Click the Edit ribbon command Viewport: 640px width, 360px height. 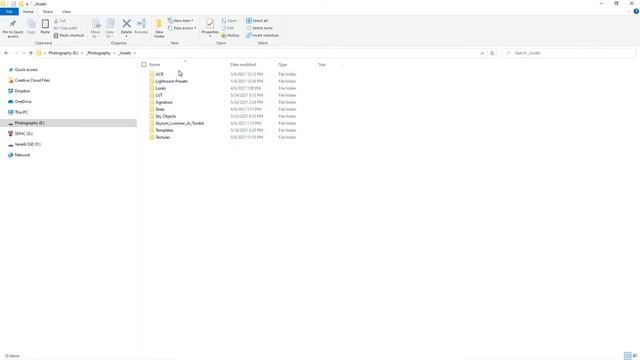(x=228, y=28)
